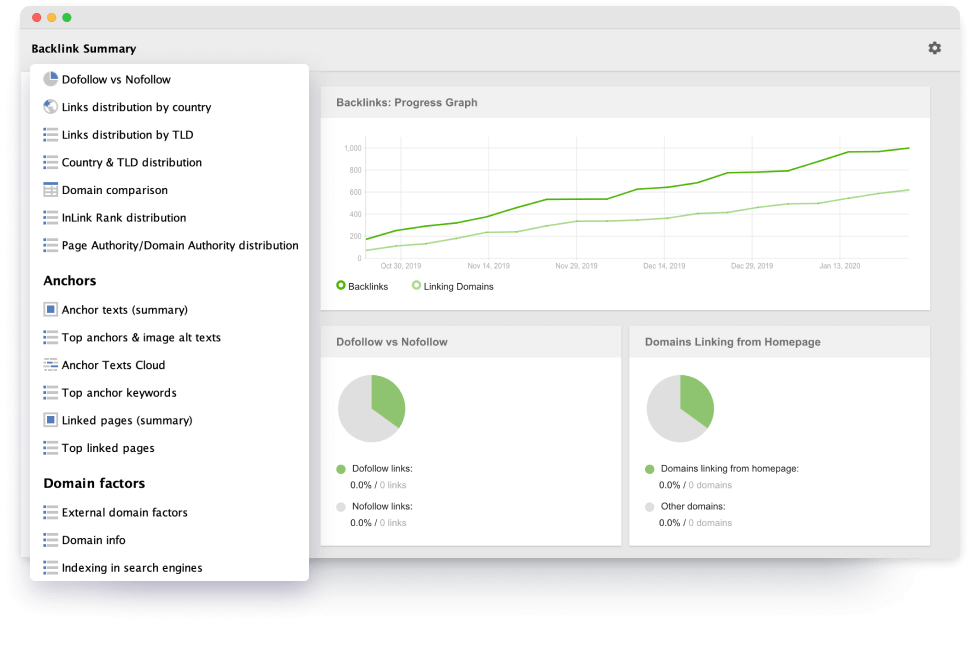Click the "Jan 13, 2020" axis label
The height and width of the screenshot is (653, 970).
(x=839, y=266)
